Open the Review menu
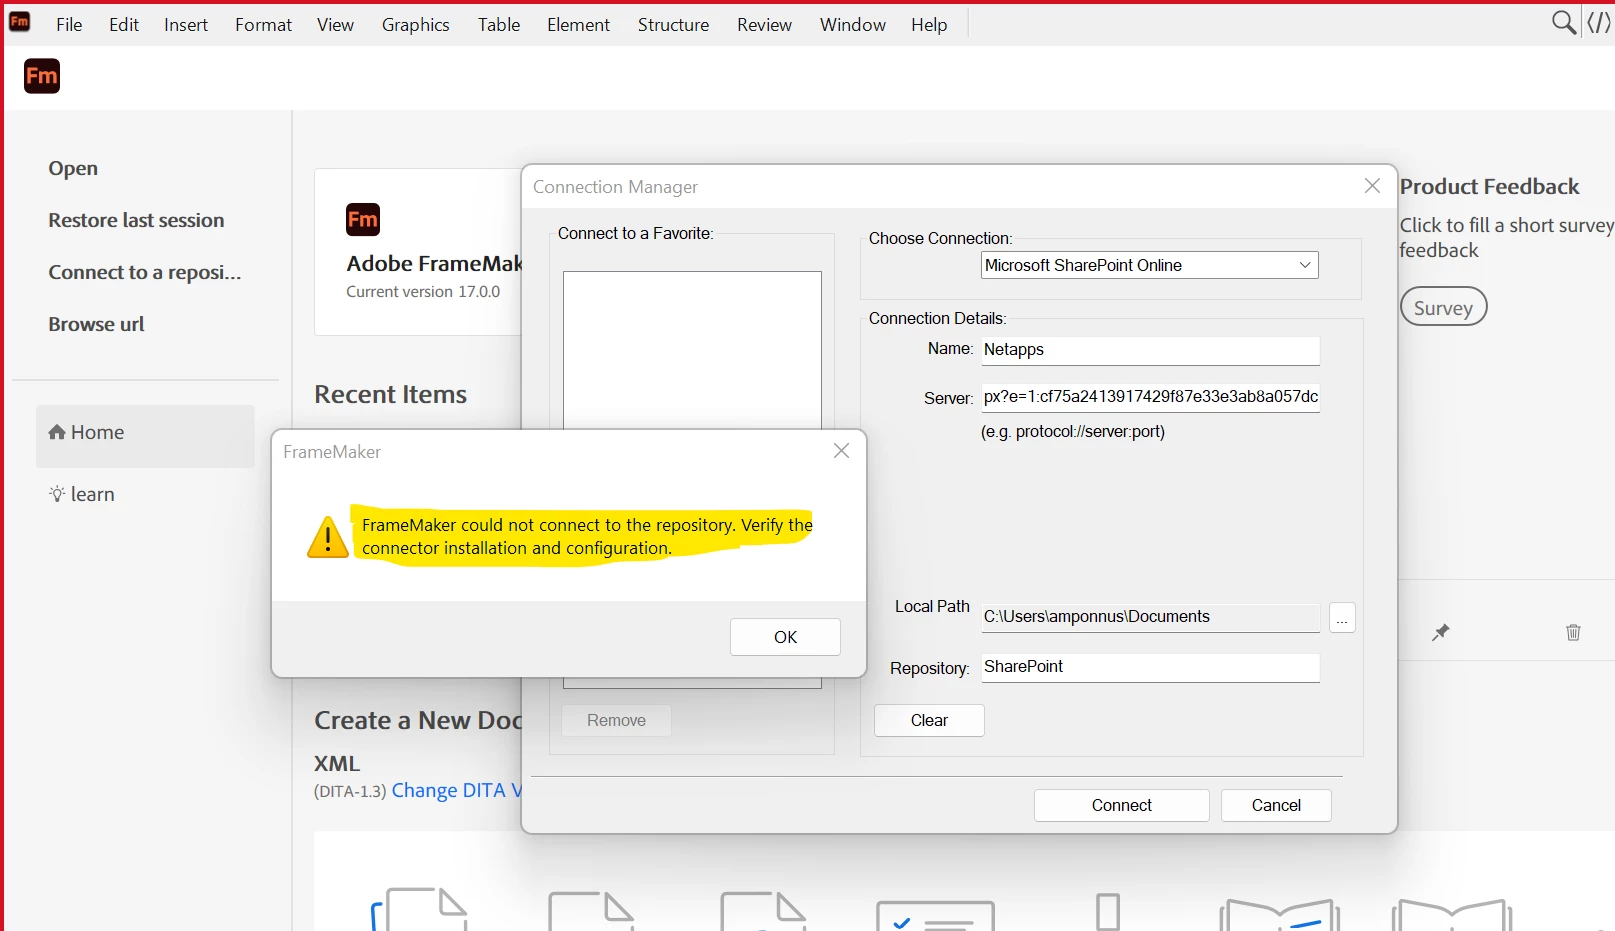1615x931 pixels. pos(764,25)
